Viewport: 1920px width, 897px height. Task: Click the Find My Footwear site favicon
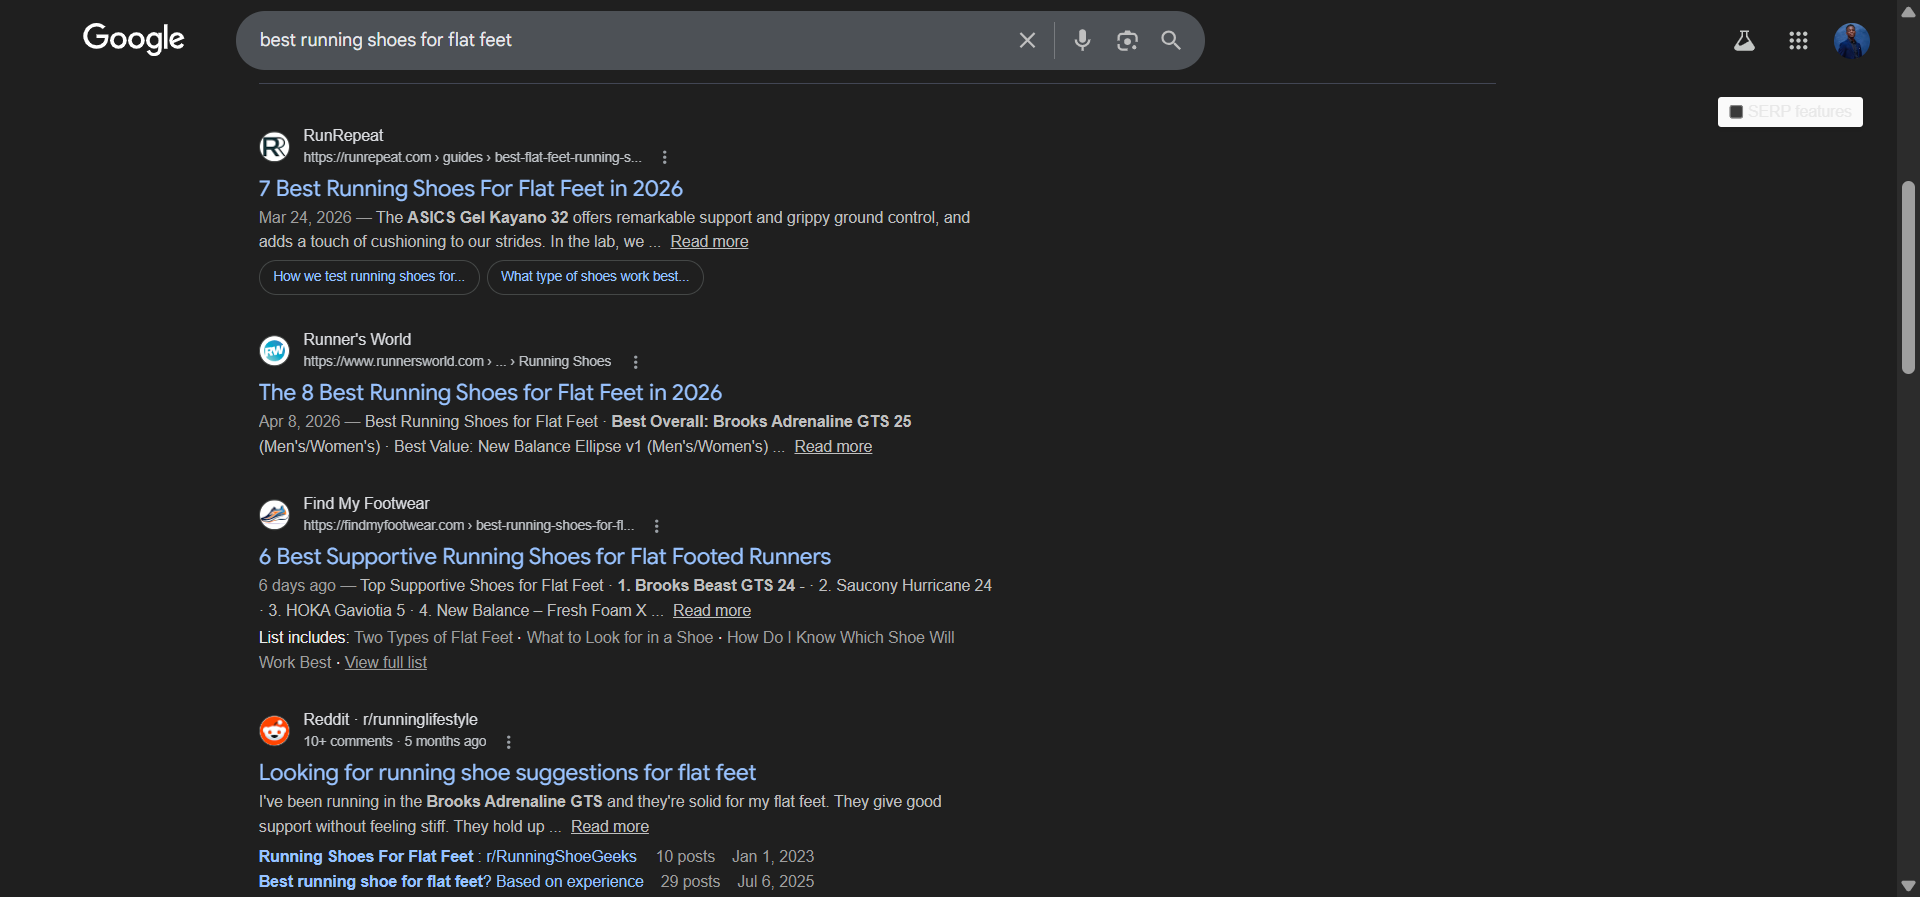[x=274, y=514]
